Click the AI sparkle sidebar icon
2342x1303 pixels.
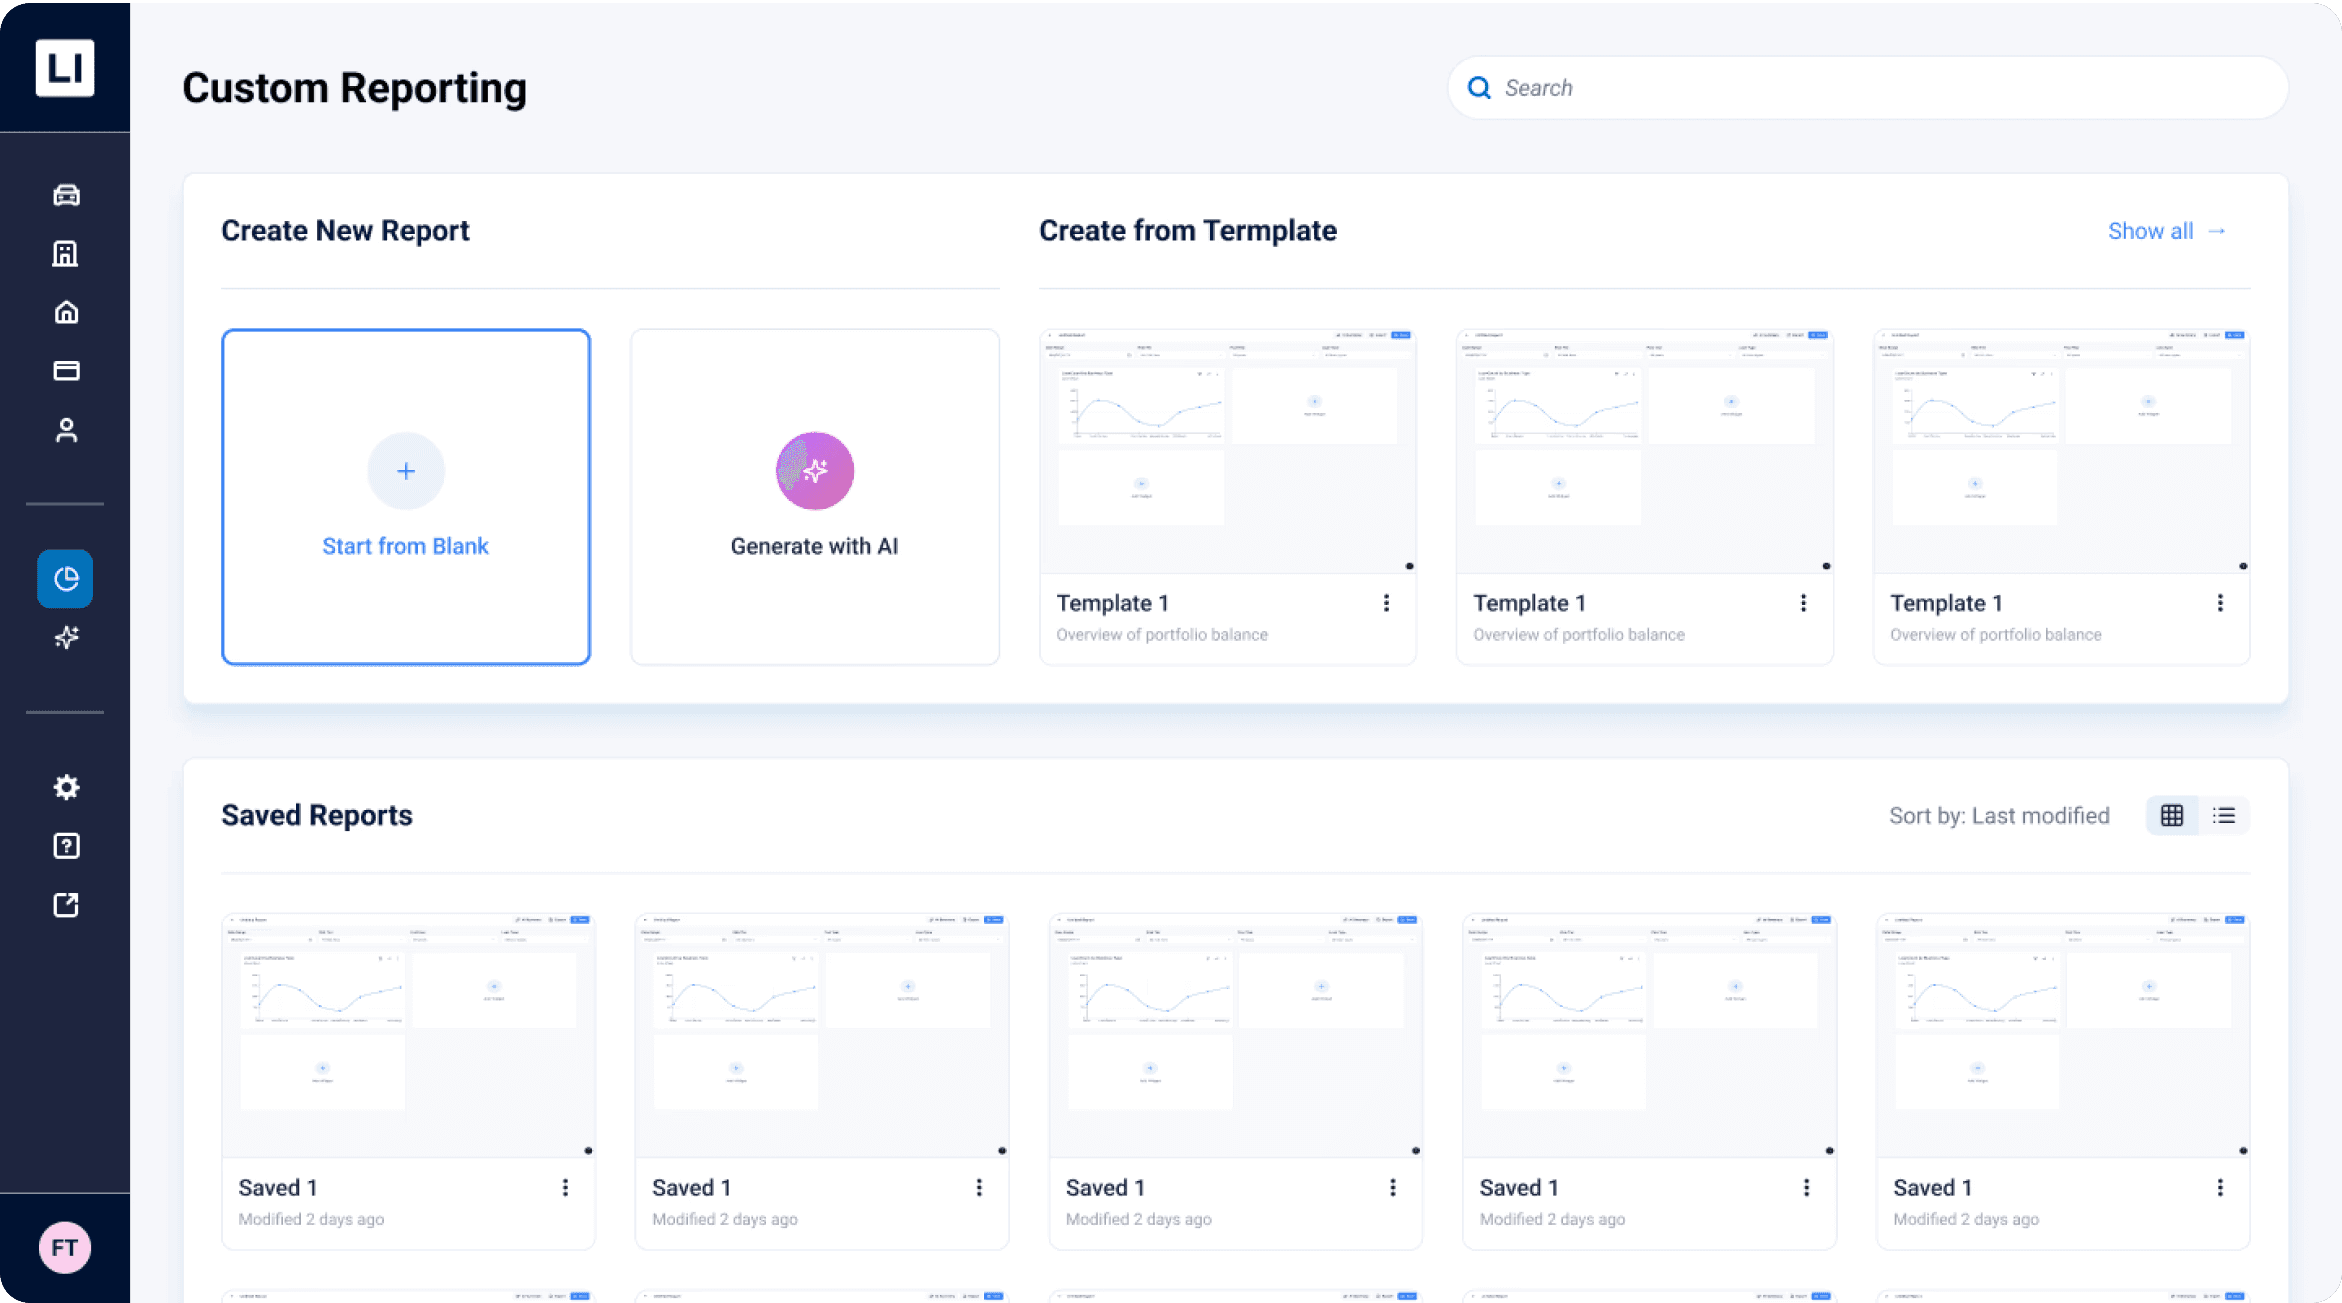pyautogui.click(x=66, y=637)
